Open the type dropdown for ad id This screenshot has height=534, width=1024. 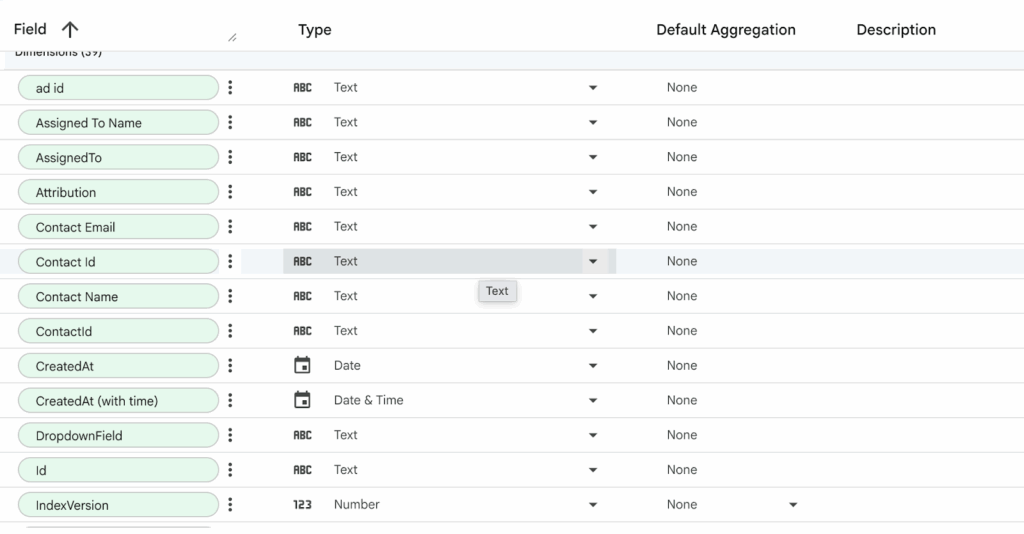(x=593, y=88)
